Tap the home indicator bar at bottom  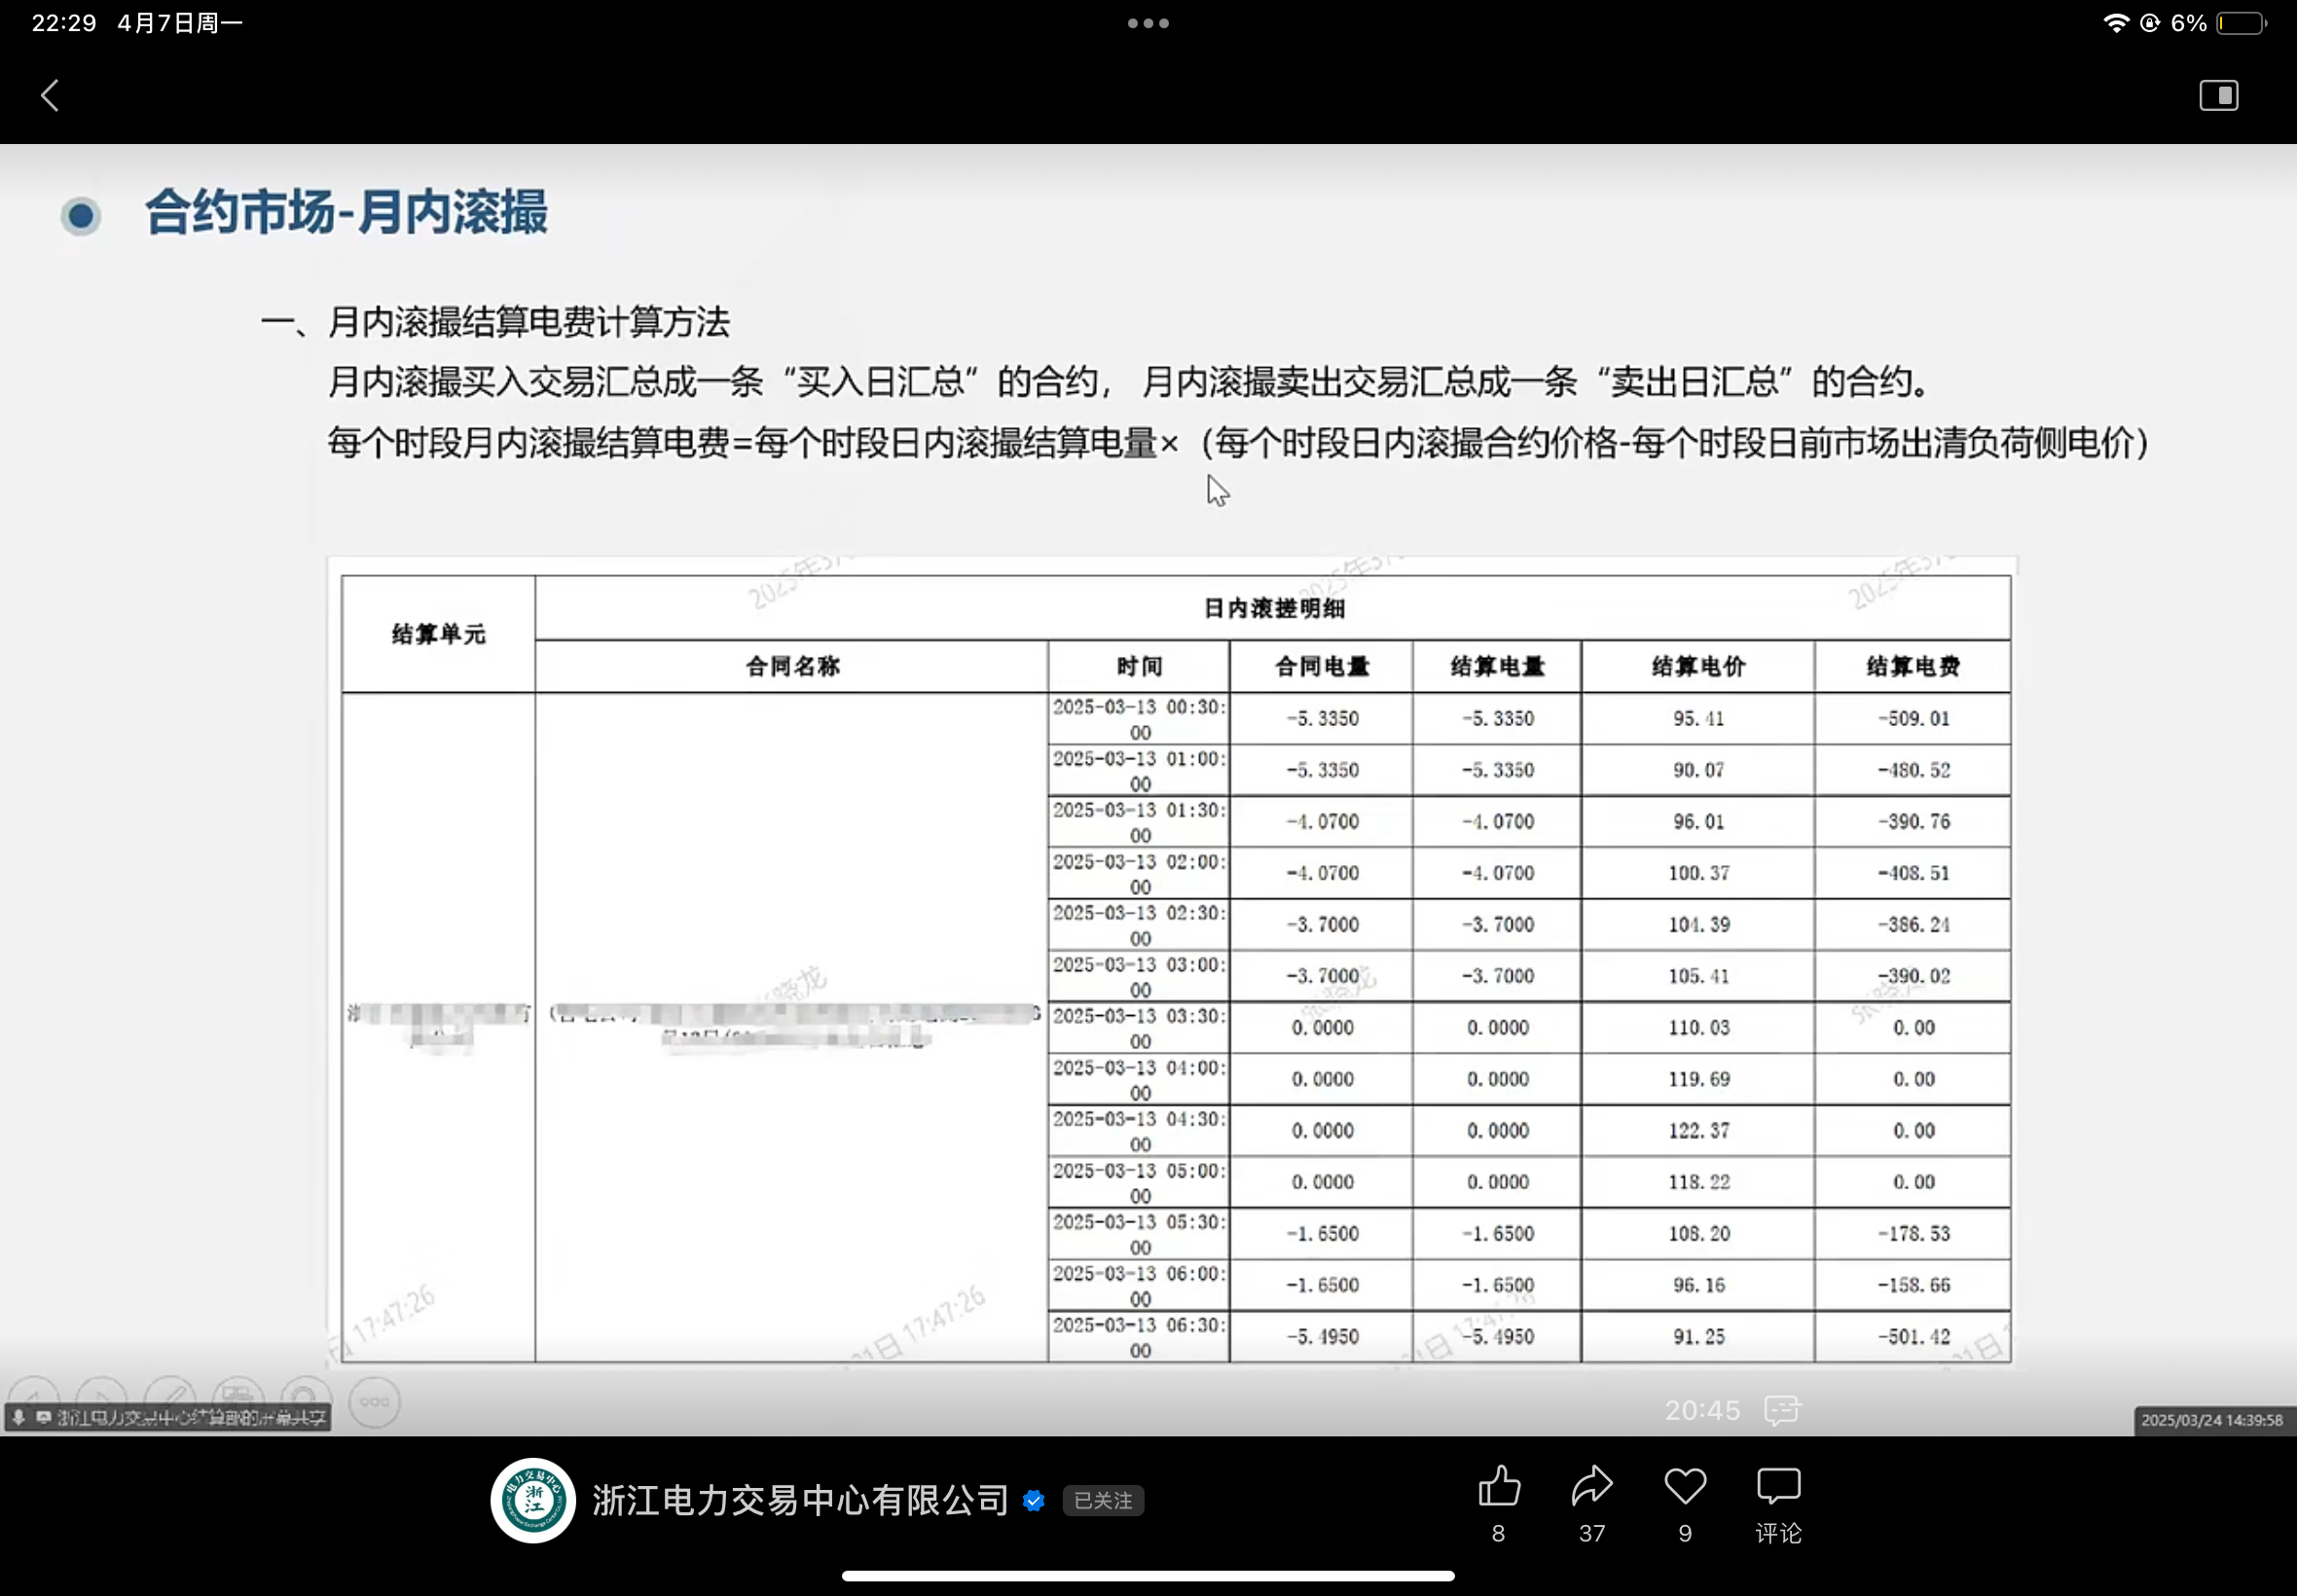click(x=1148, y=1576)
